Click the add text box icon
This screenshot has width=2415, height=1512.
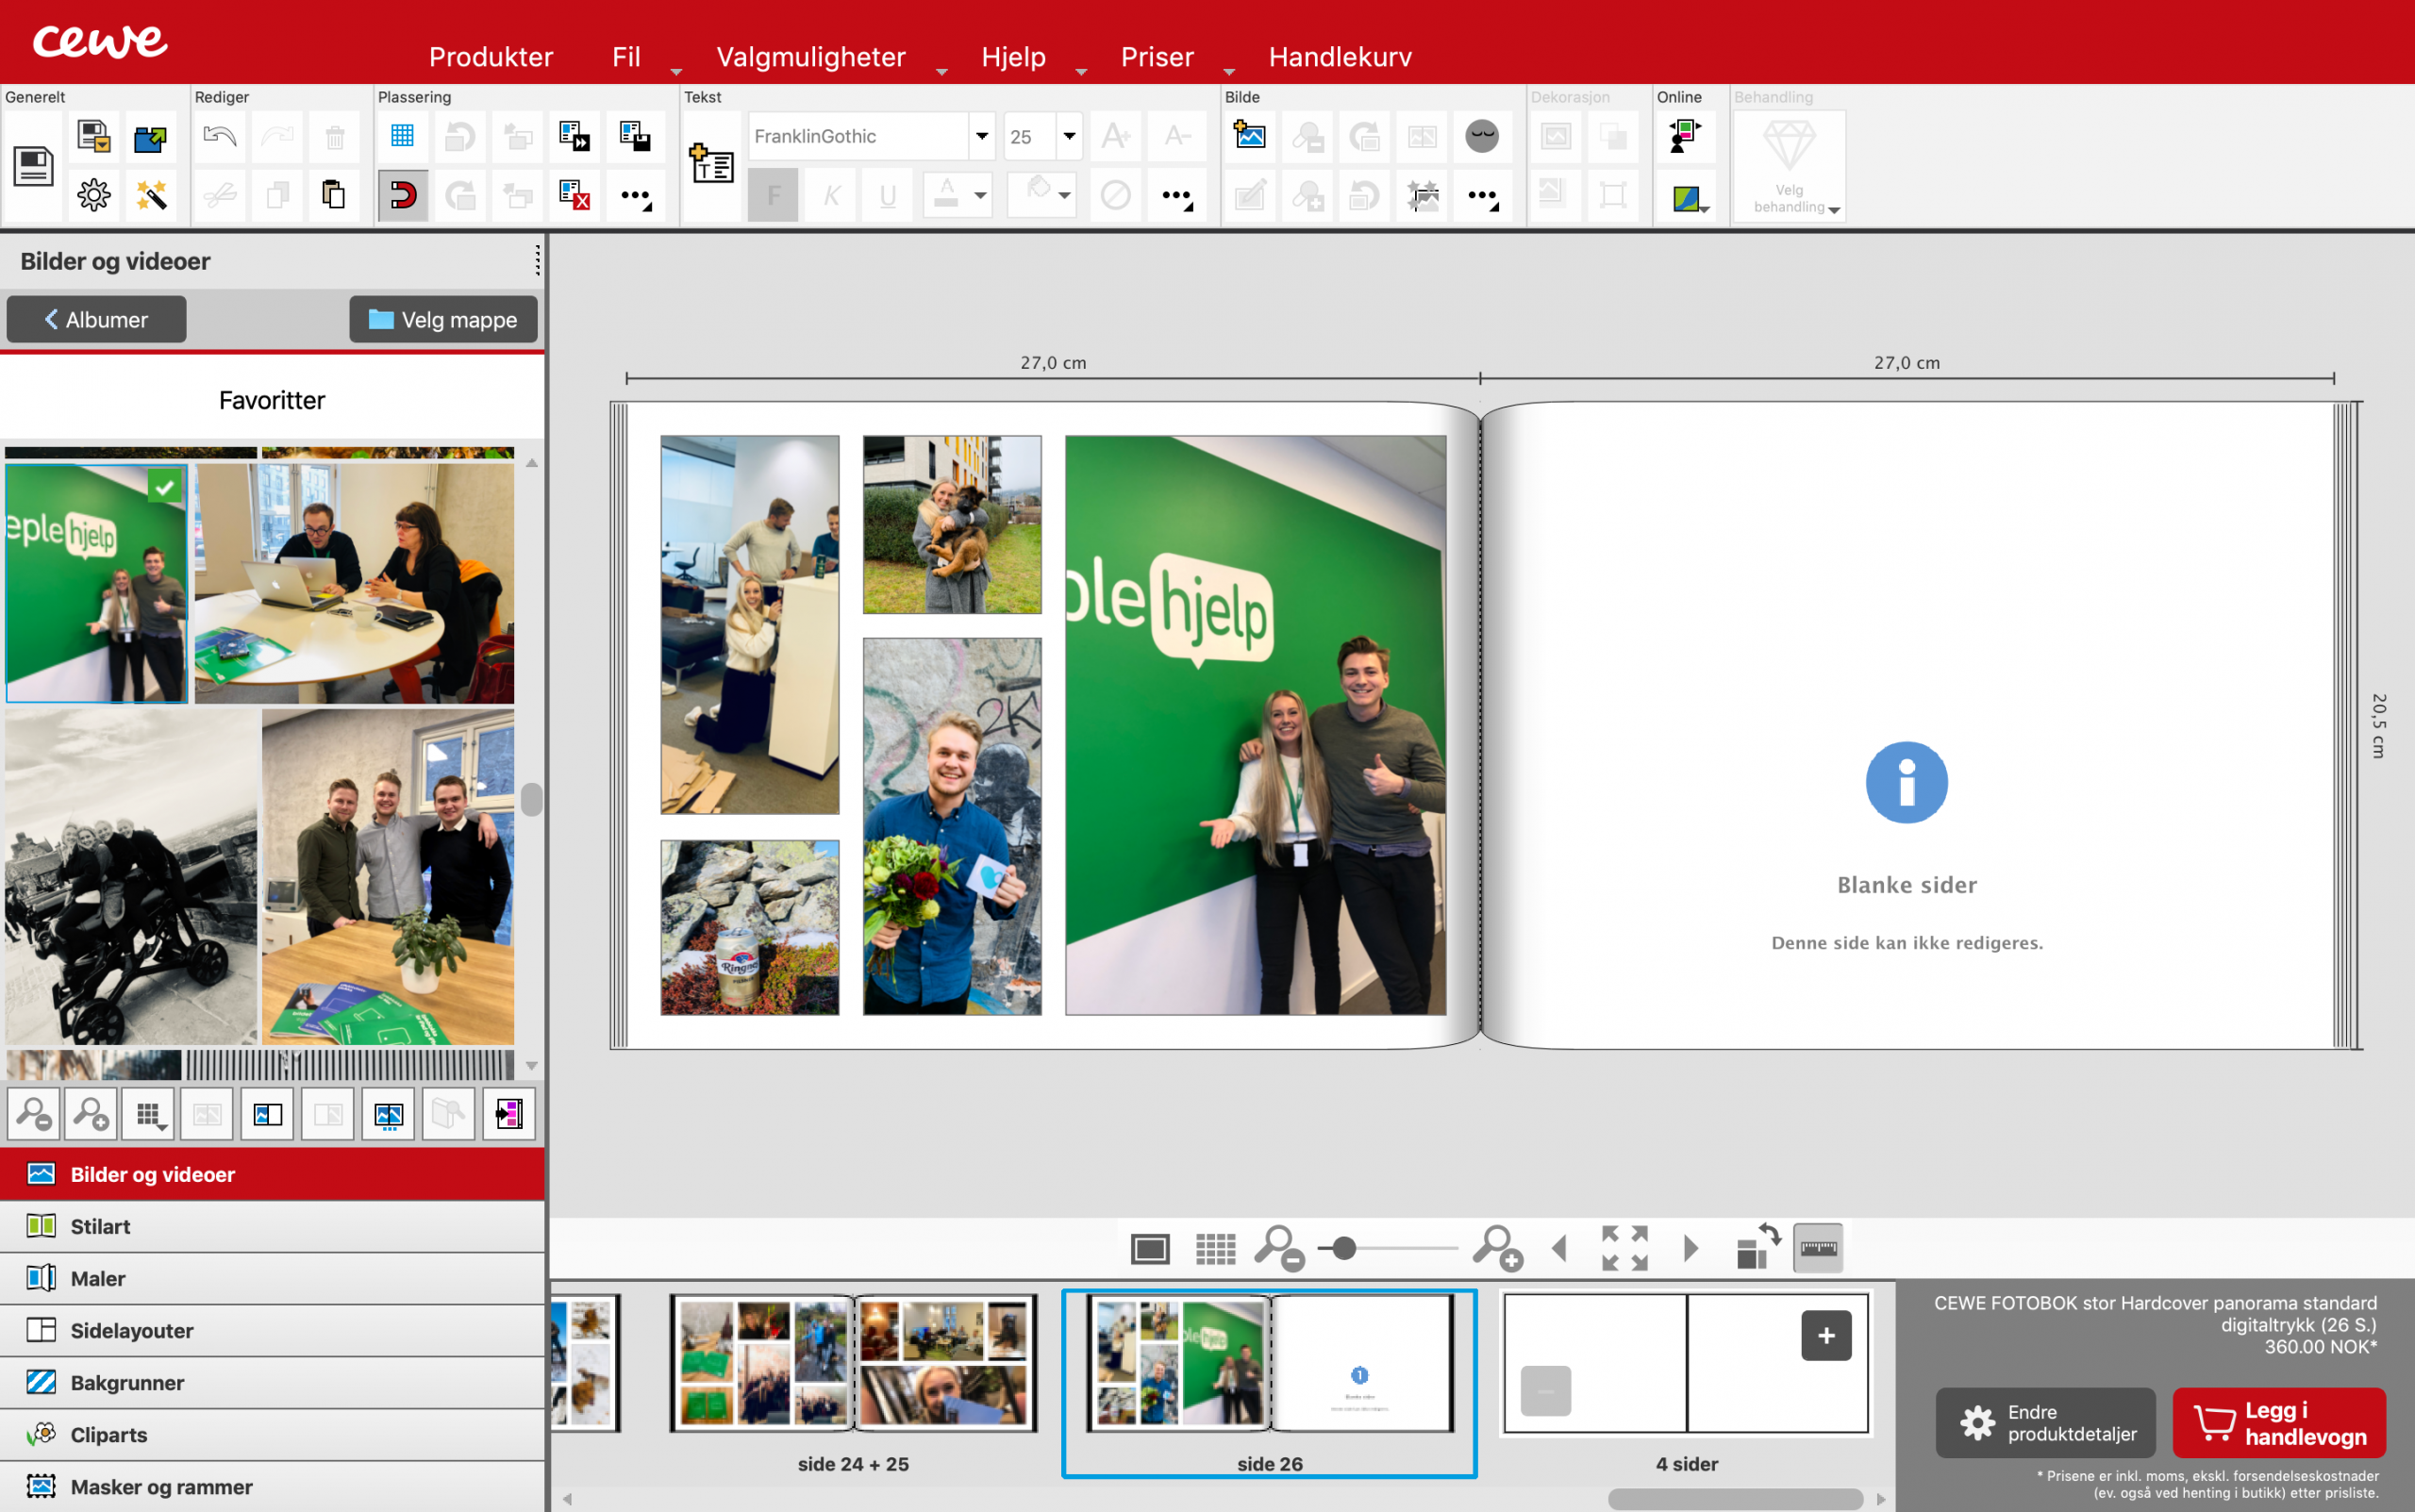tap(712, 164)
